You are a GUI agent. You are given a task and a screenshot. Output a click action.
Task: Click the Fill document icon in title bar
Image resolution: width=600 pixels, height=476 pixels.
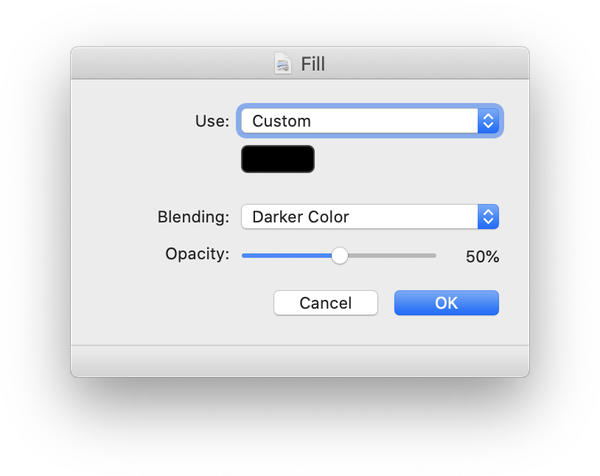tap(283, 64)
